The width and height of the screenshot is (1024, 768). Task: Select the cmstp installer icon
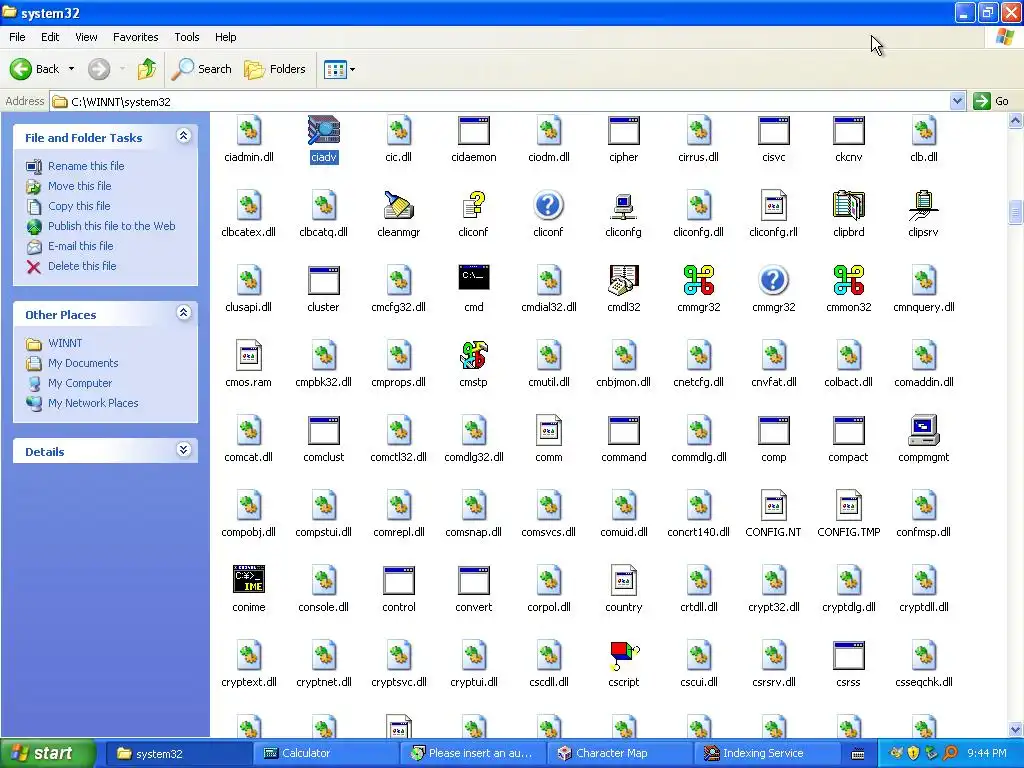coord(473,356)
